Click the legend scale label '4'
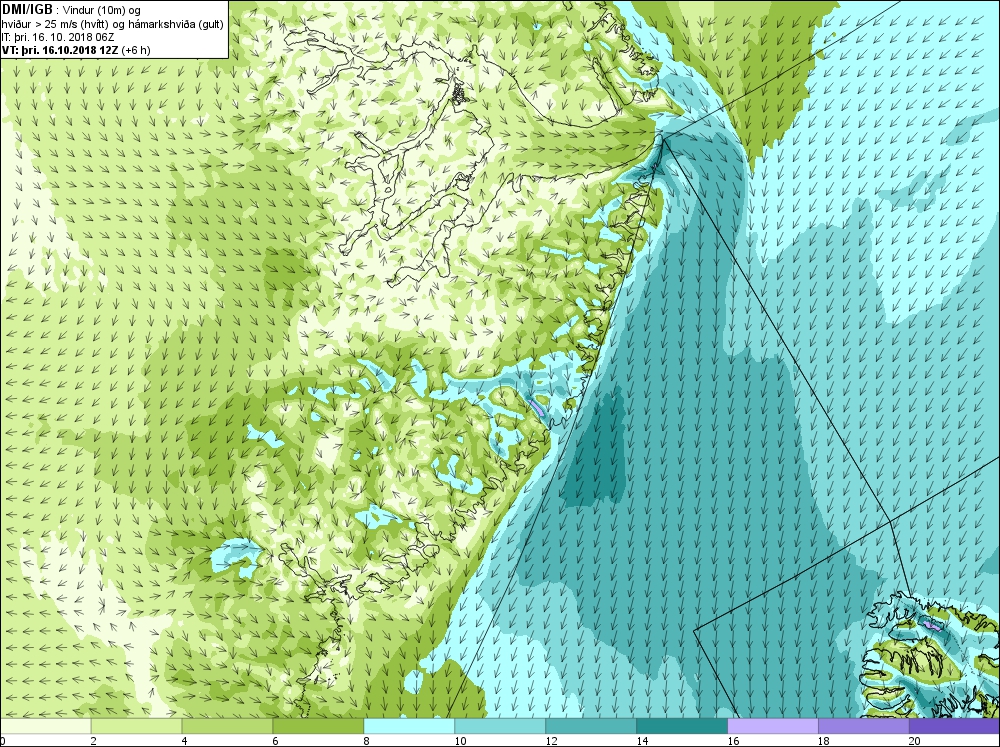Image resolution: width=1000 pixels, height=747 pixels. [184, 741]
